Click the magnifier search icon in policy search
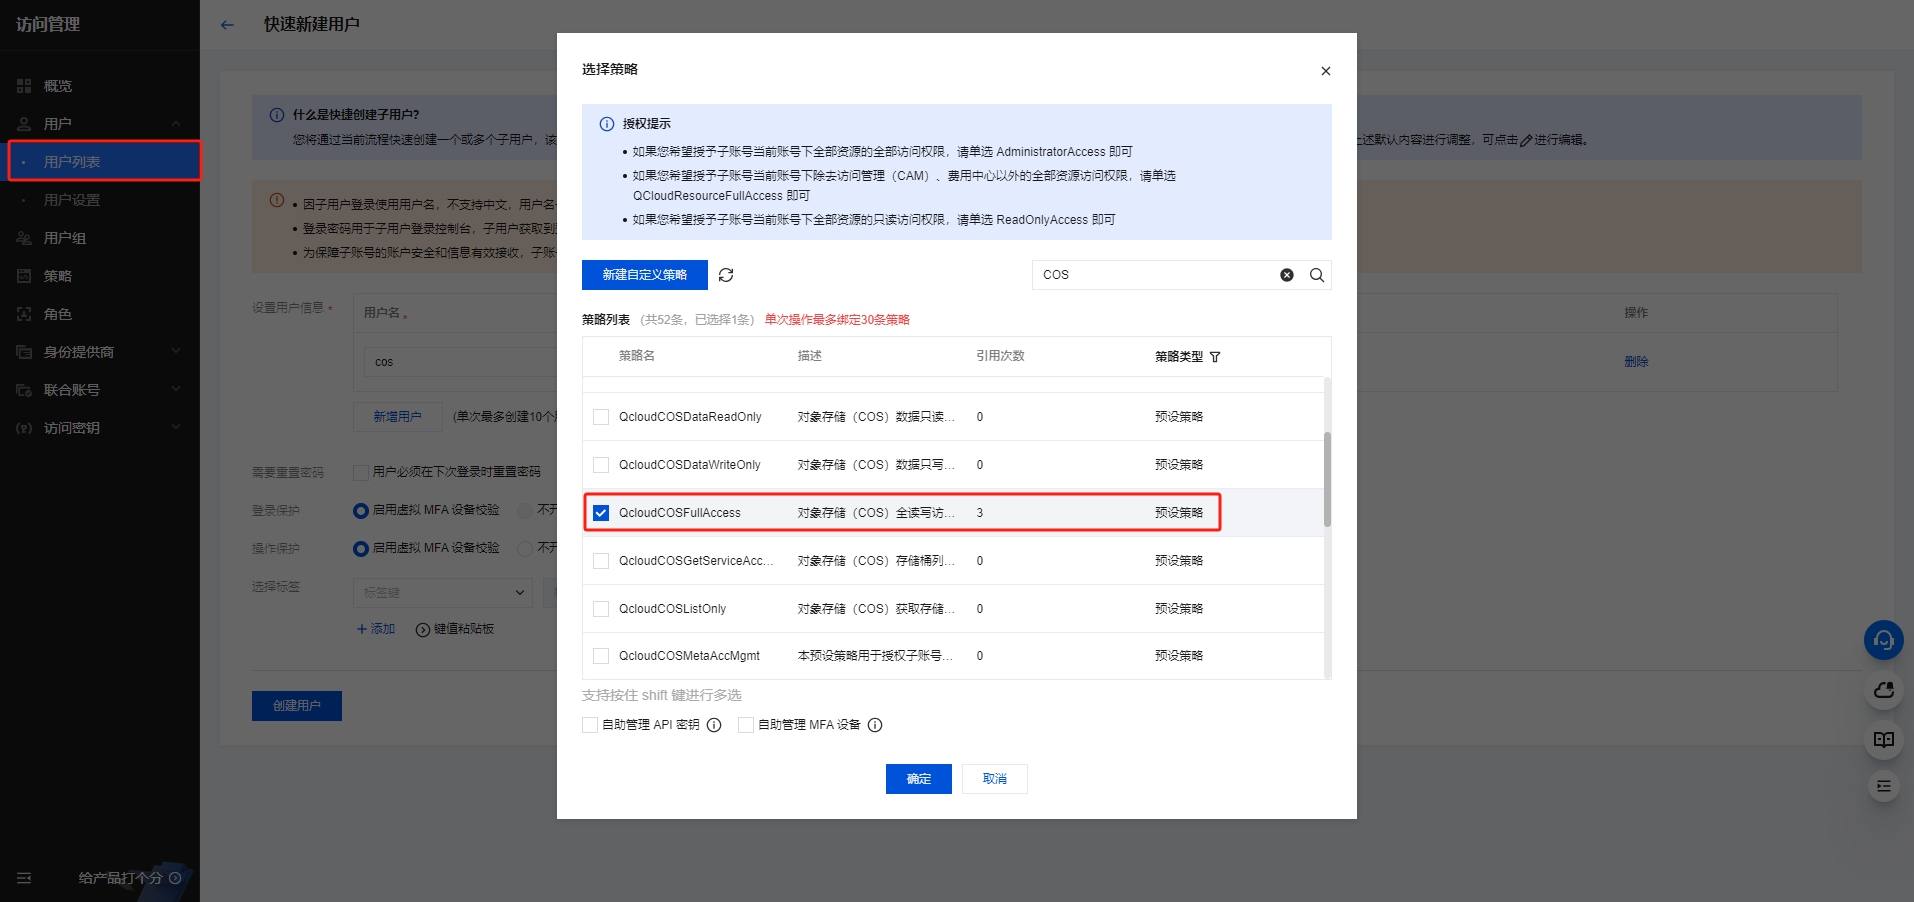The height and width of the screenshot is (902, 1914). click(x=1317, y=275)
